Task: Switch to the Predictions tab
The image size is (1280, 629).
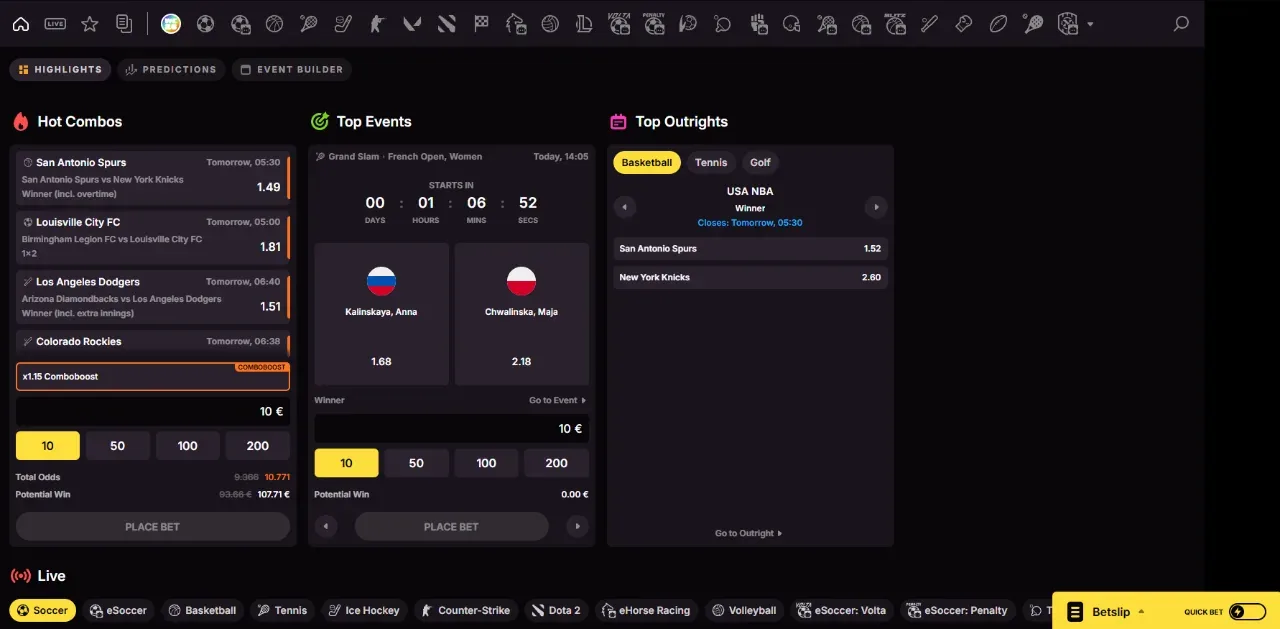Action: [171, 69]
